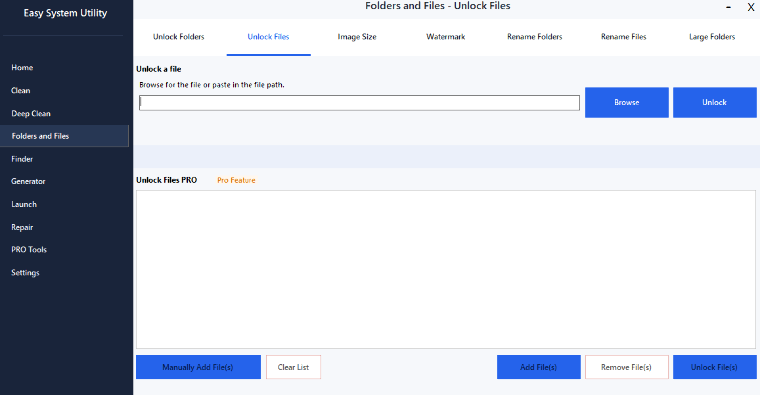Click the Manually Add File(s) button

click(198, 367)
